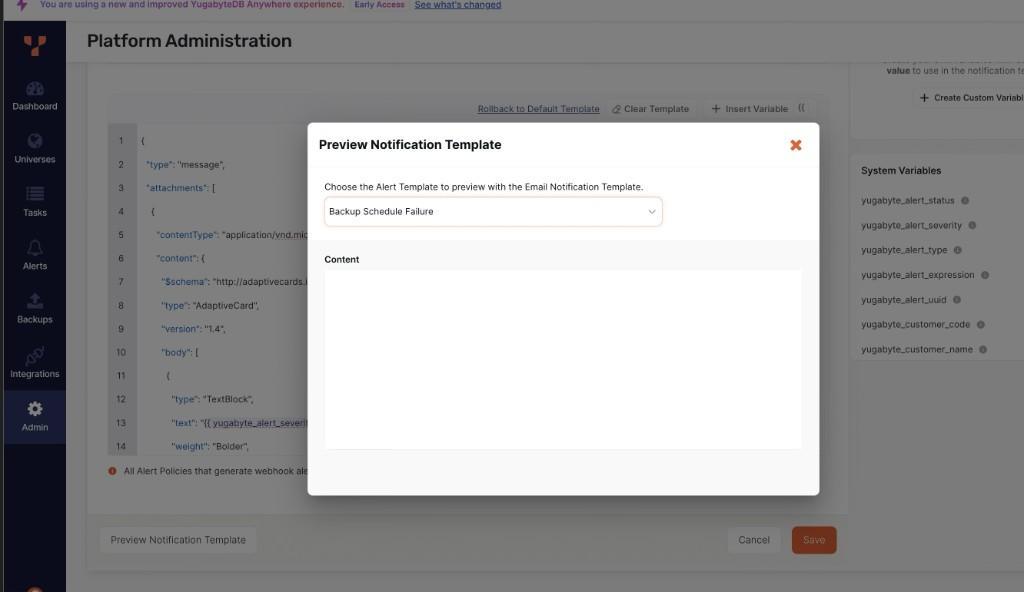Click line 8 "type": "AdaptiveCard" in editor
Image resolution: width=1024 pixels, height=592 pixels.
pyautogui.click(x=210, y=306)
